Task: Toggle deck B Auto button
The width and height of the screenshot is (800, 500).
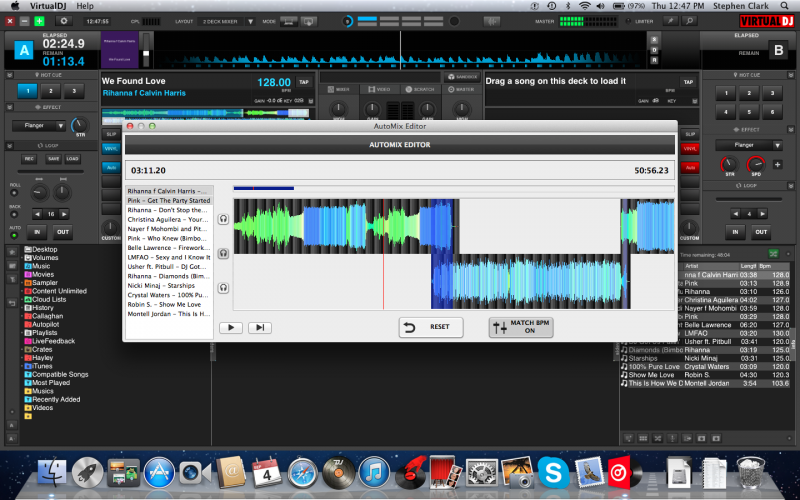Action: [x=690, y=167]
